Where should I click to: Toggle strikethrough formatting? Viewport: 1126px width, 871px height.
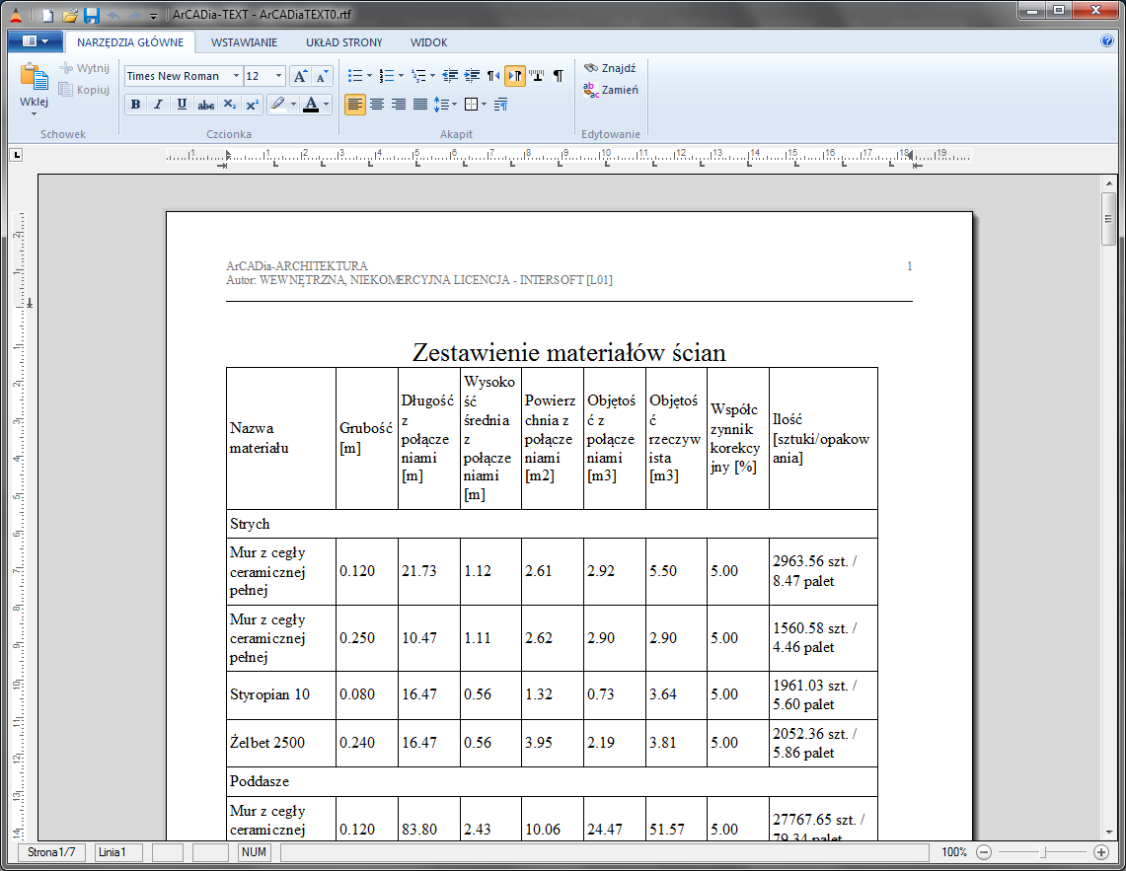coord(205,105)
